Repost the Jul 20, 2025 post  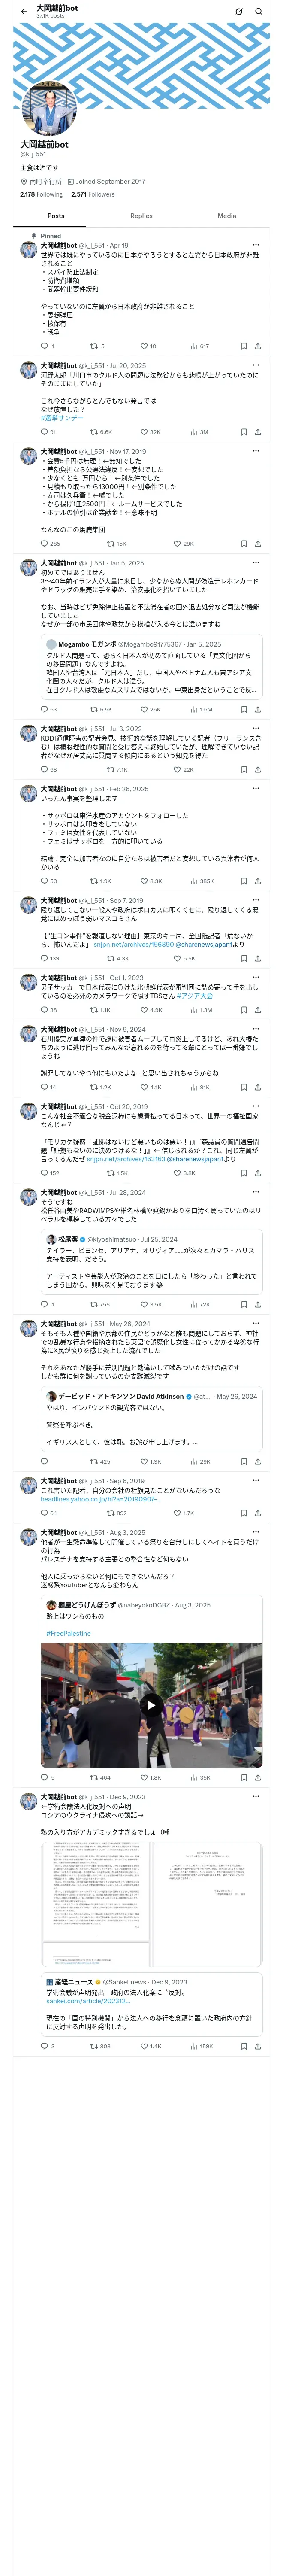coord(100,432)
